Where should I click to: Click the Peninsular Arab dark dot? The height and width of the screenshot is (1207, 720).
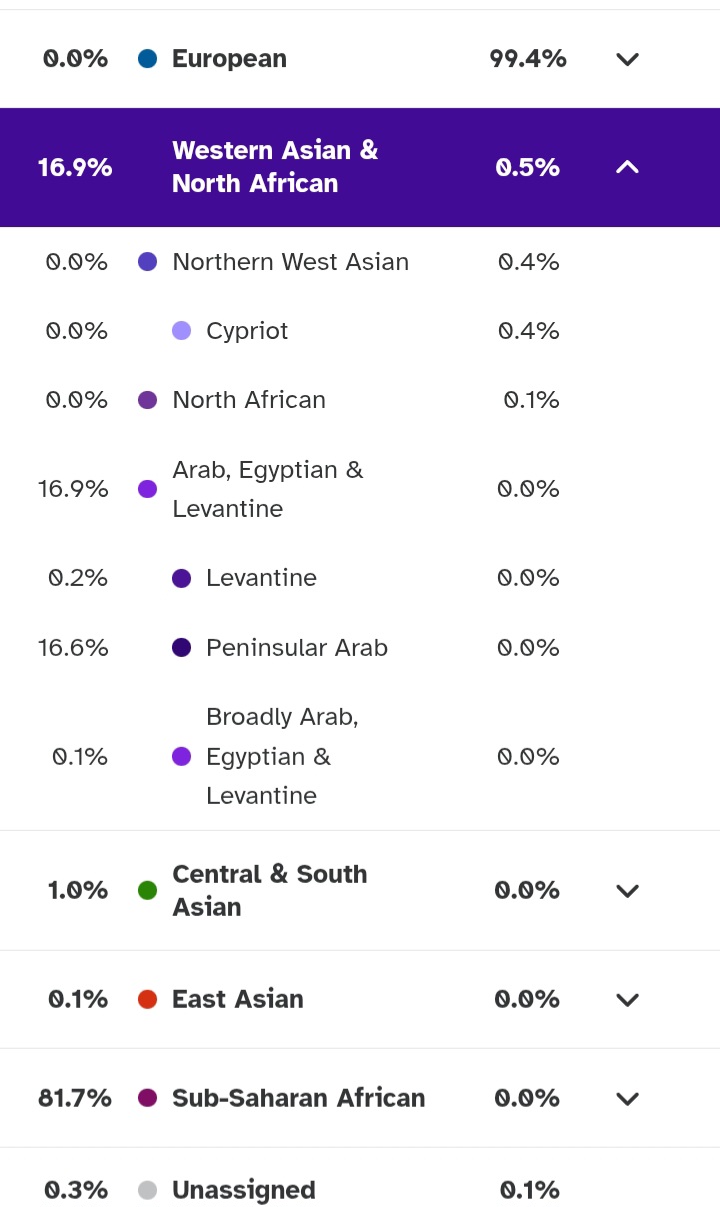tap(181, 648)
